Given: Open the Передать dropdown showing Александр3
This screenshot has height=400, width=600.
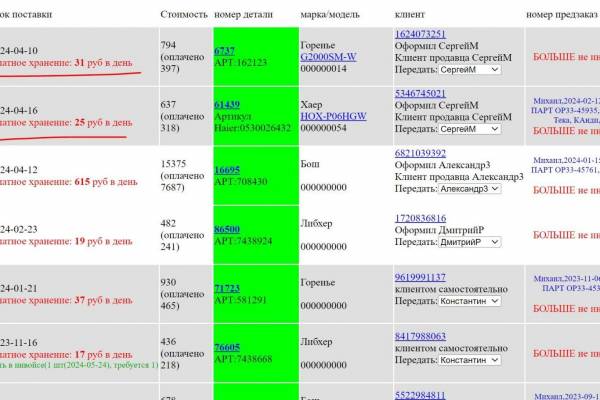Looking at the screenshot, I should click(x=469, y=189).
